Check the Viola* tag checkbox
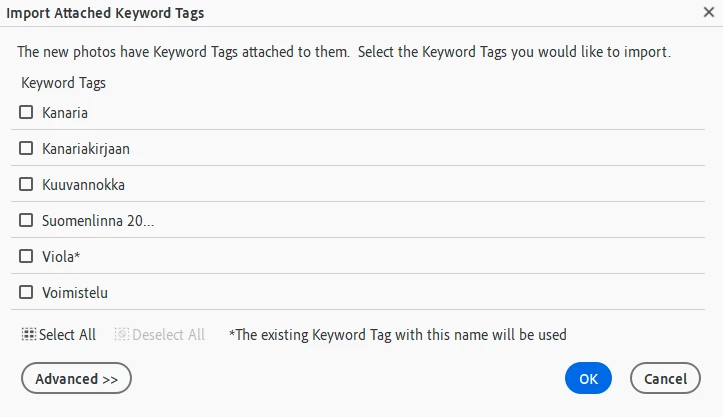This screenshot has width=723, height=417. click(27, 256)
